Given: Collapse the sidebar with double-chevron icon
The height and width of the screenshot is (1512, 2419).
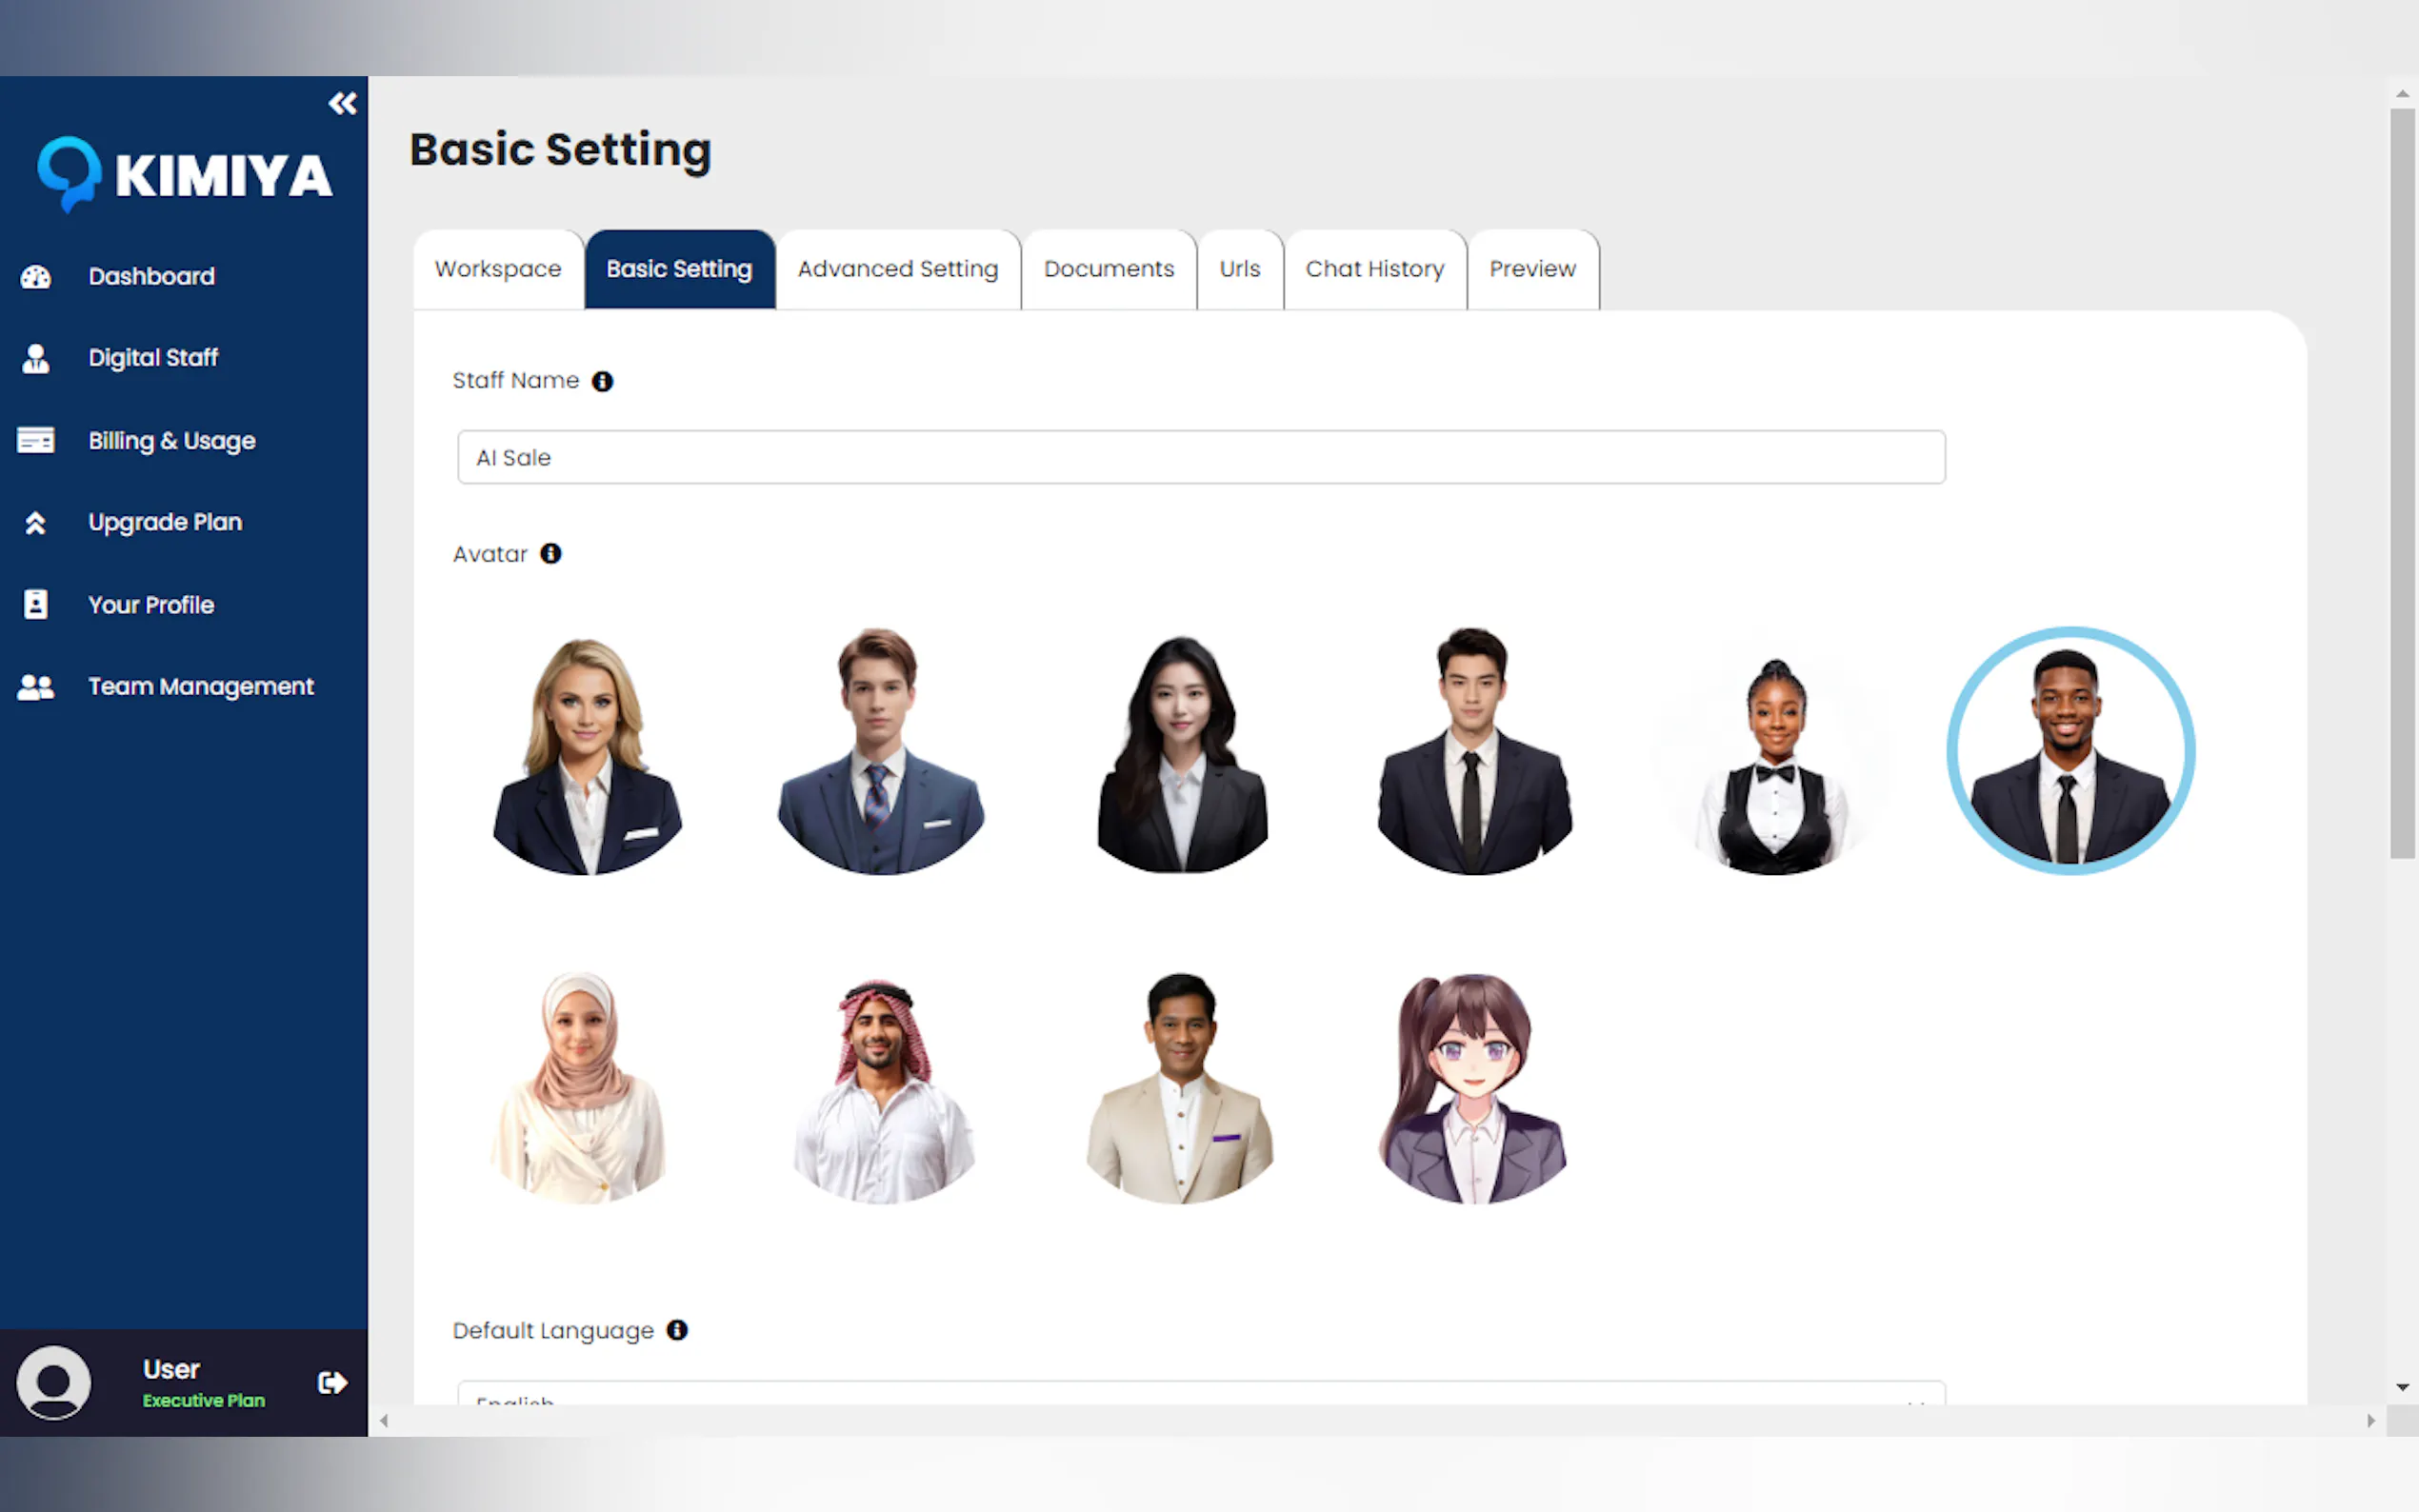Looking at the screenshot, I should click(342, 103).
